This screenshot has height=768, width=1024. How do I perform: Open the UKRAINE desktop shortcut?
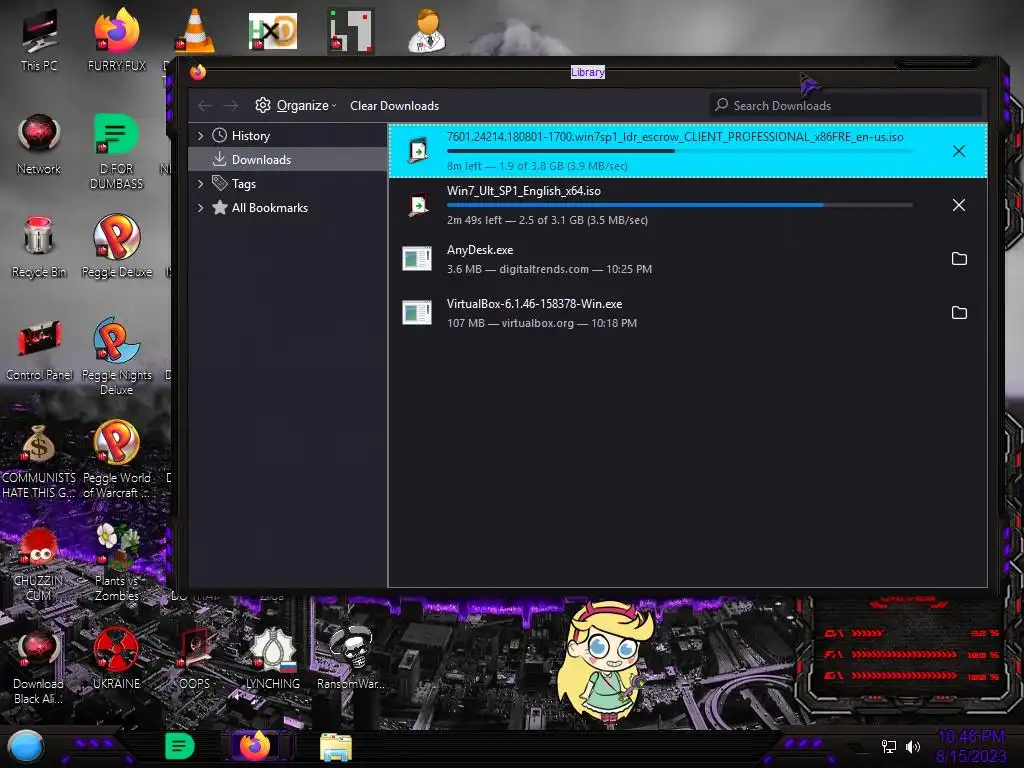tap(116, 658)
